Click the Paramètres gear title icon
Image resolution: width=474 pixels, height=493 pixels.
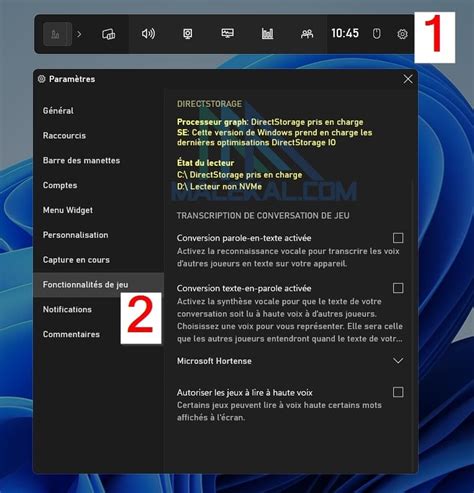(x=42, y=79)
